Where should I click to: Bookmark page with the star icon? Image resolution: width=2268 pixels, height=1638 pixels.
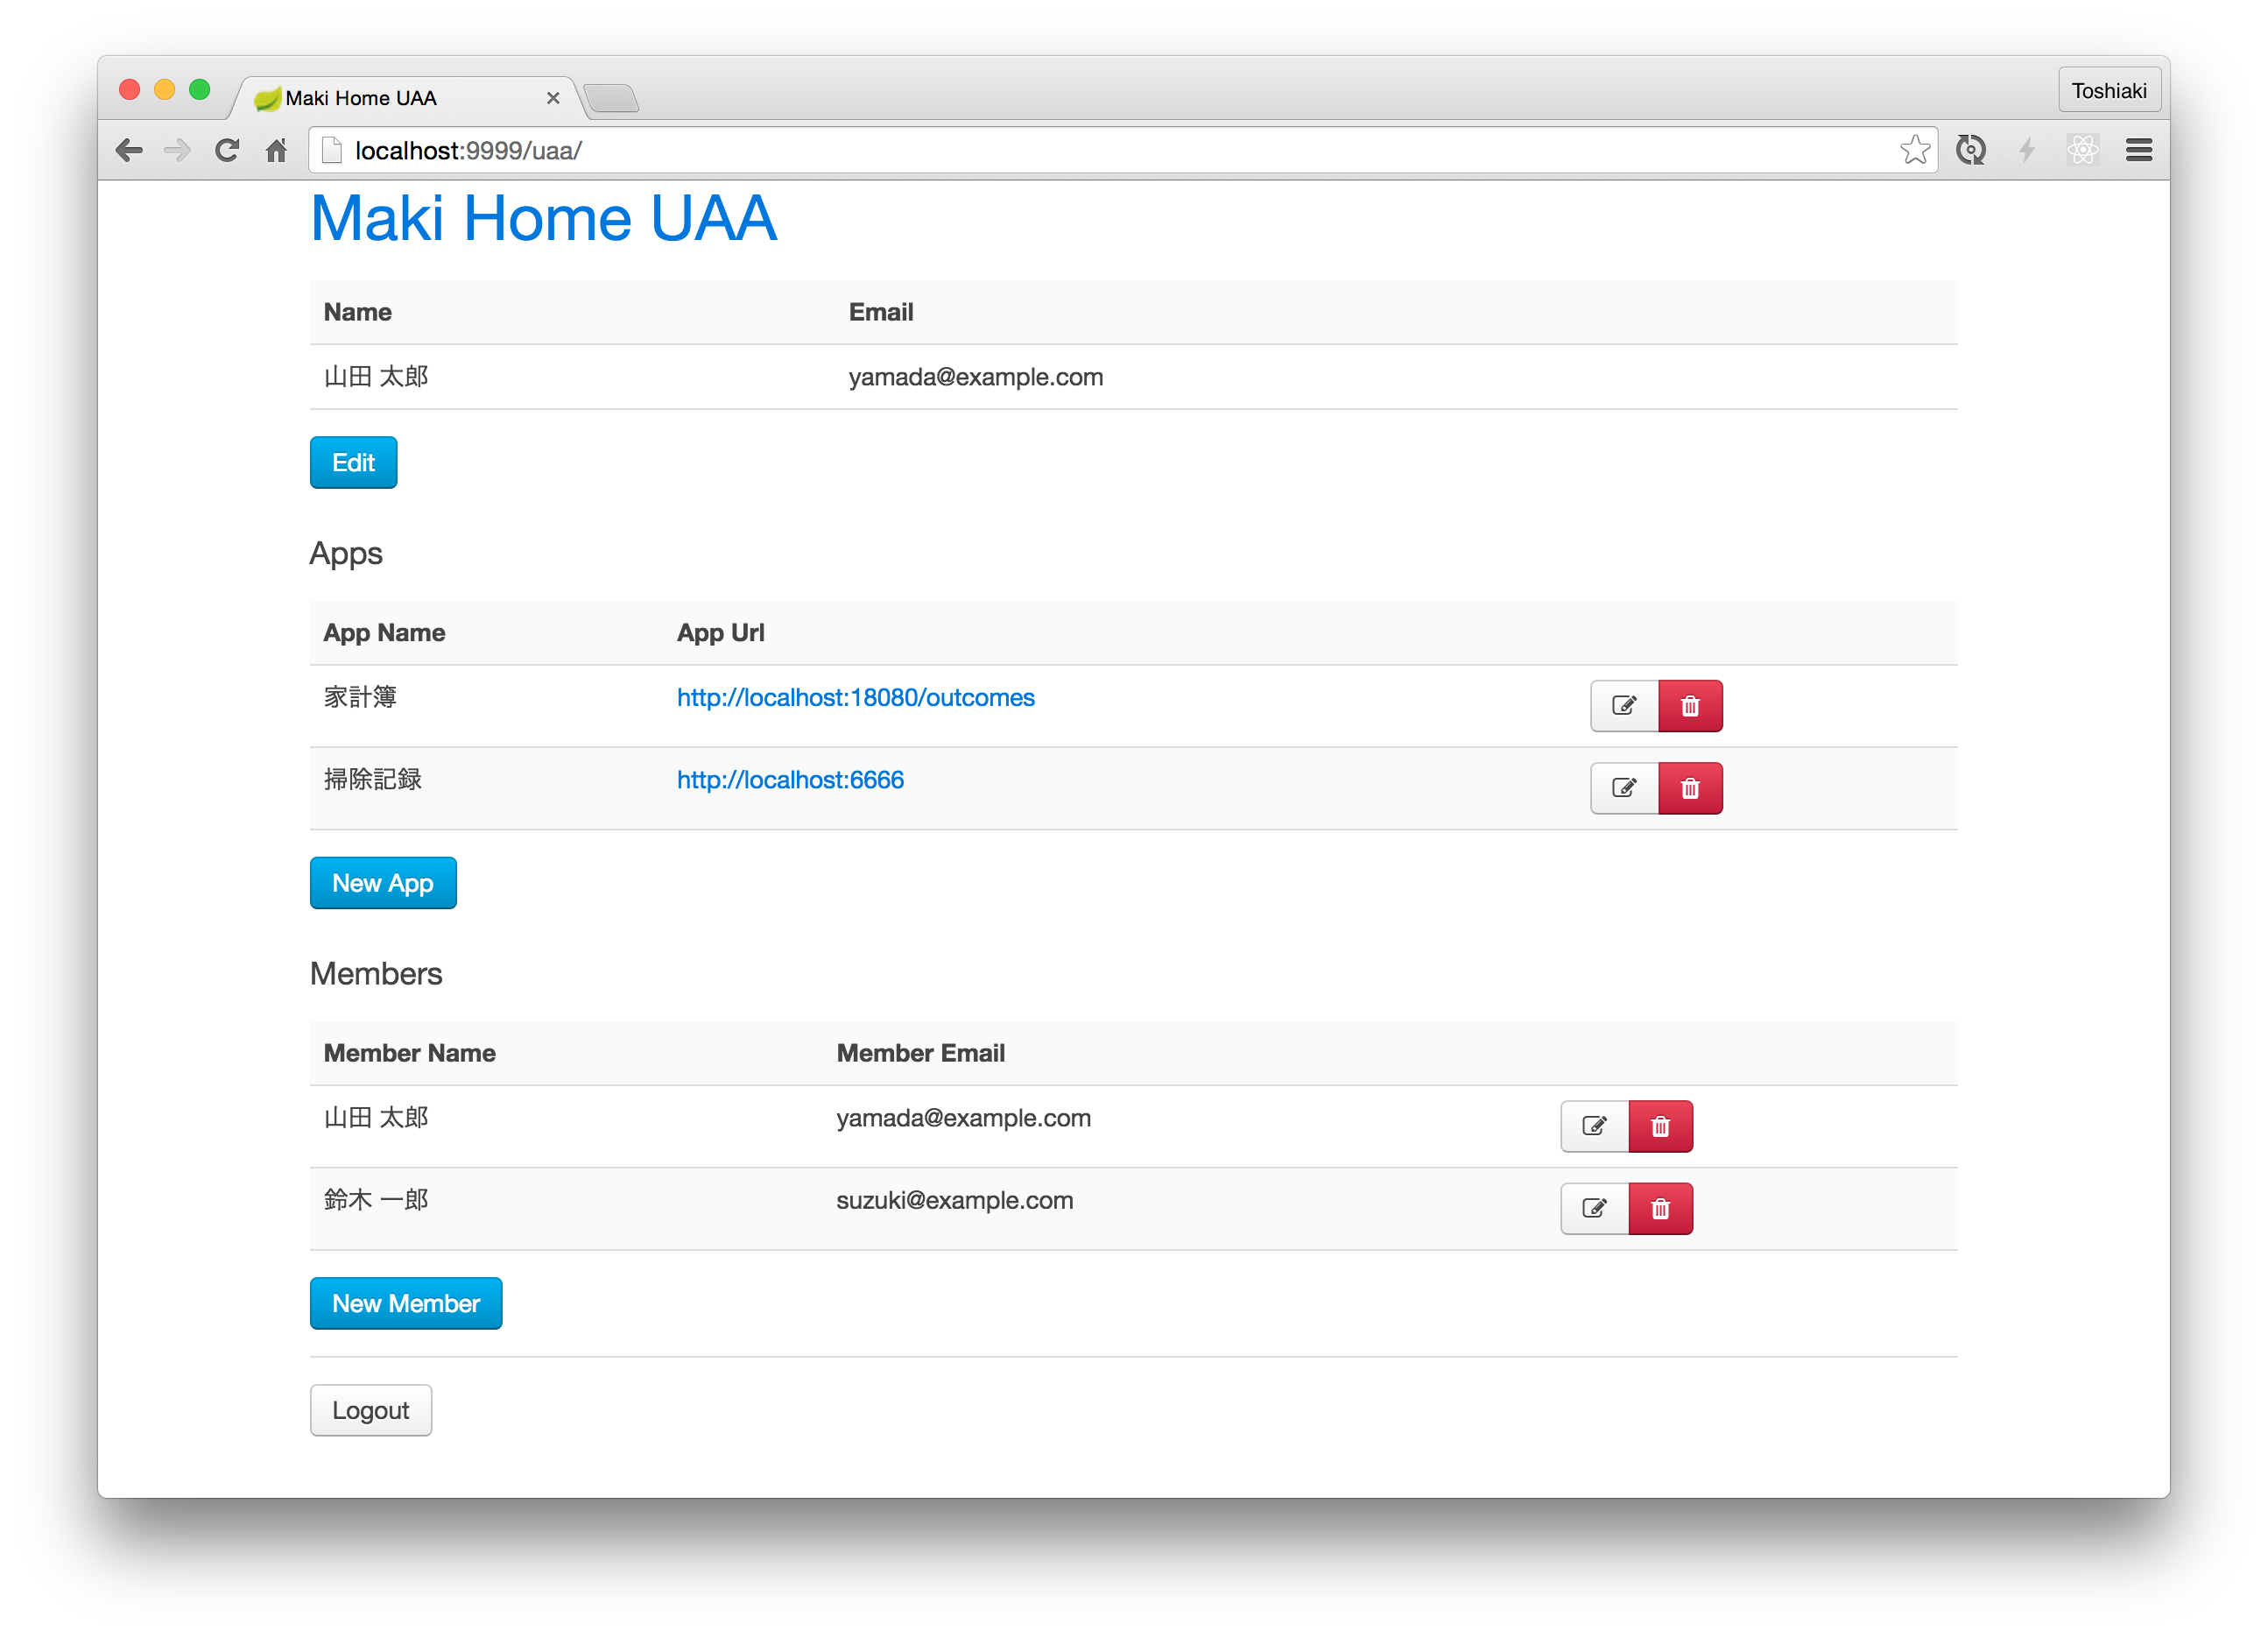1914,150
